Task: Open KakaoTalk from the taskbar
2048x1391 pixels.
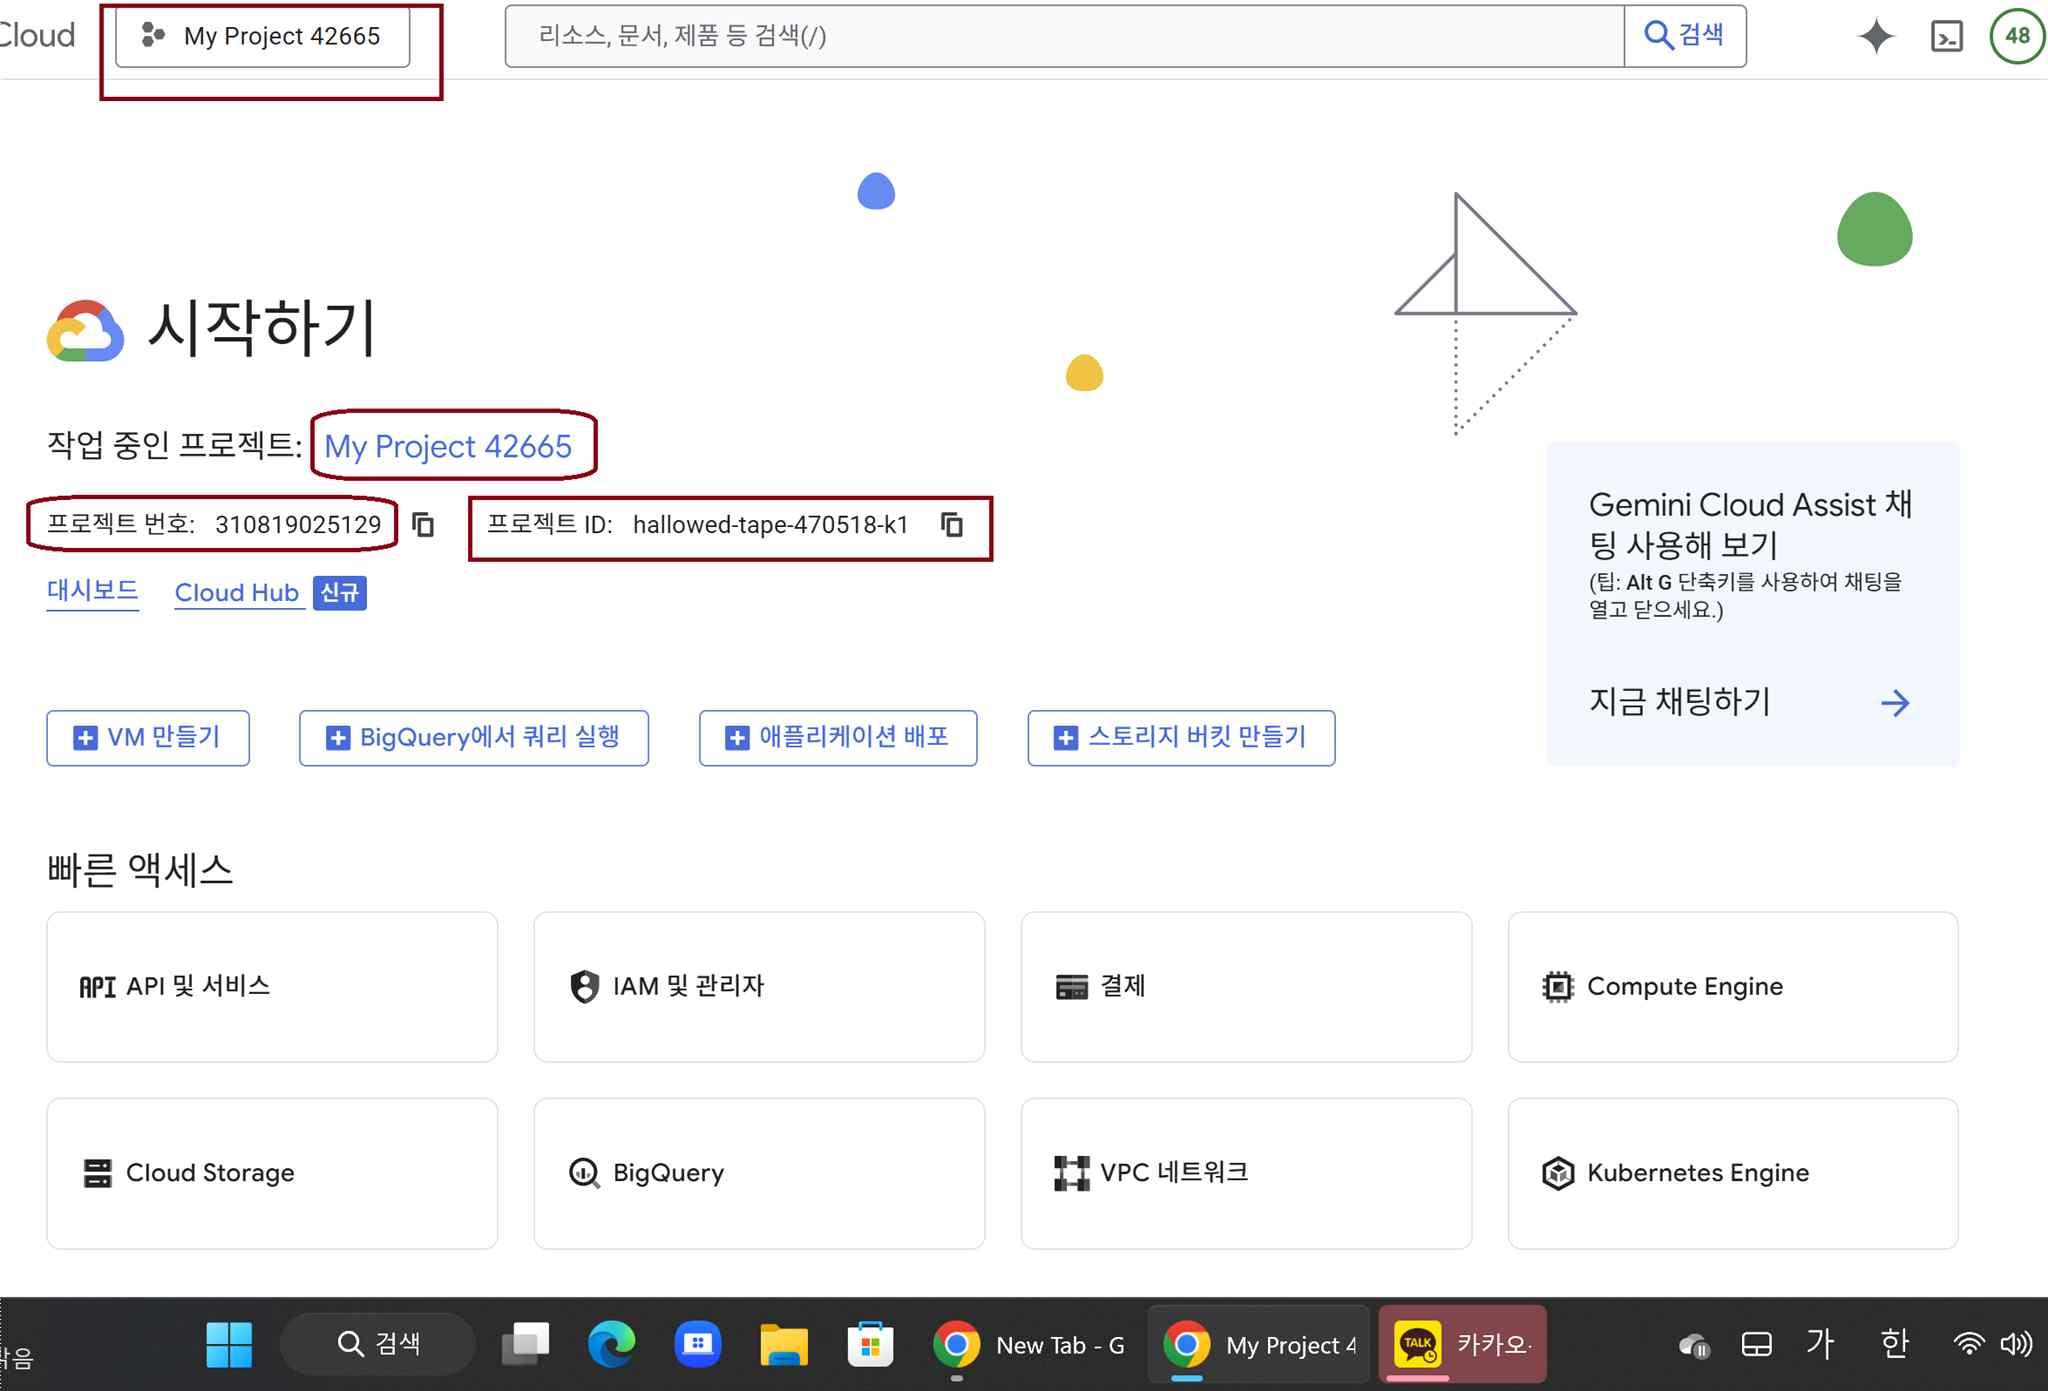Action: (1462, 1344)
